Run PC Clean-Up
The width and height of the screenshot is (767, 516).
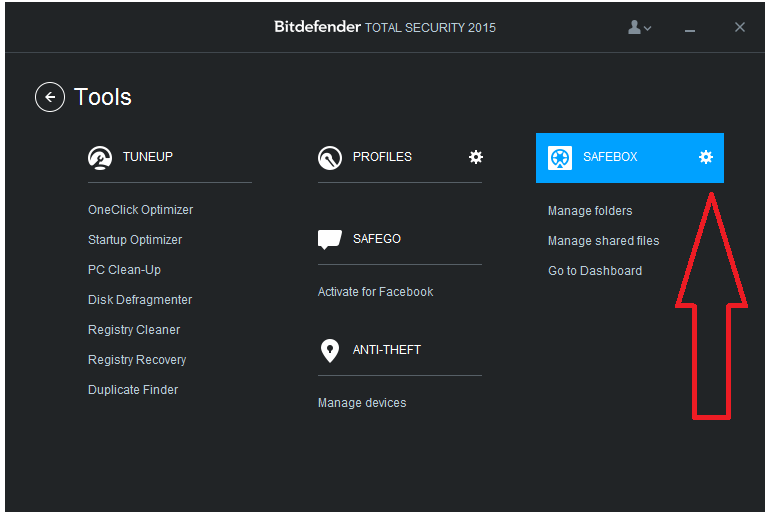pos(124,270)
